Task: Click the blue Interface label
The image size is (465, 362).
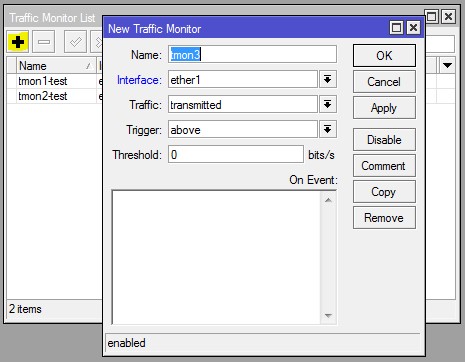Action: click(139, 80)
